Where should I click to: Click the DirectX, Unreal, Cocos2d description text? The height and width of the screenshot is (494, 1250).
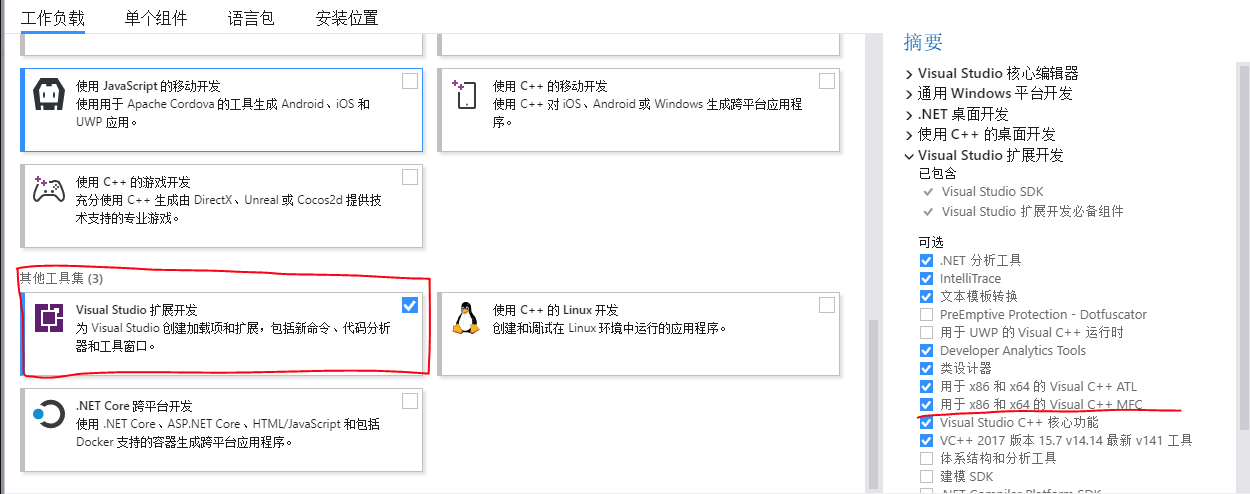click(229, 209)
